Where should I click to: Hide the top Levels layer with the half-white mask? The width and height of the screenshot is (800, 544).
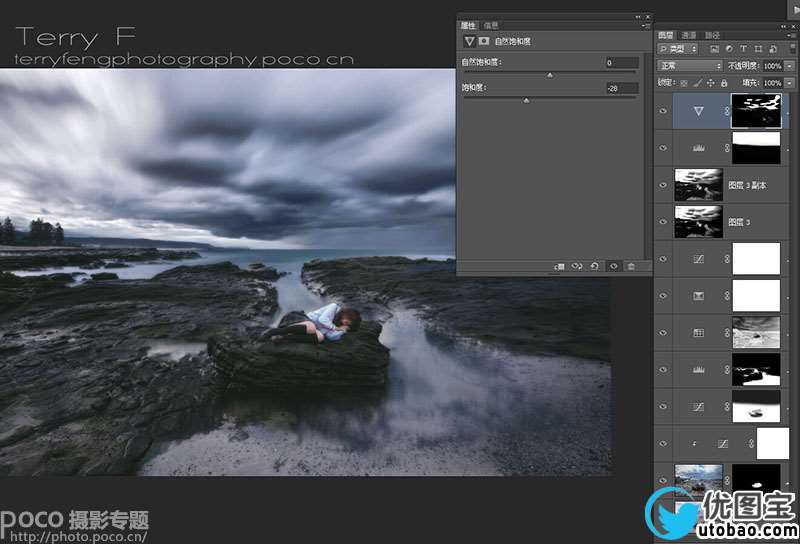[663, 148]
